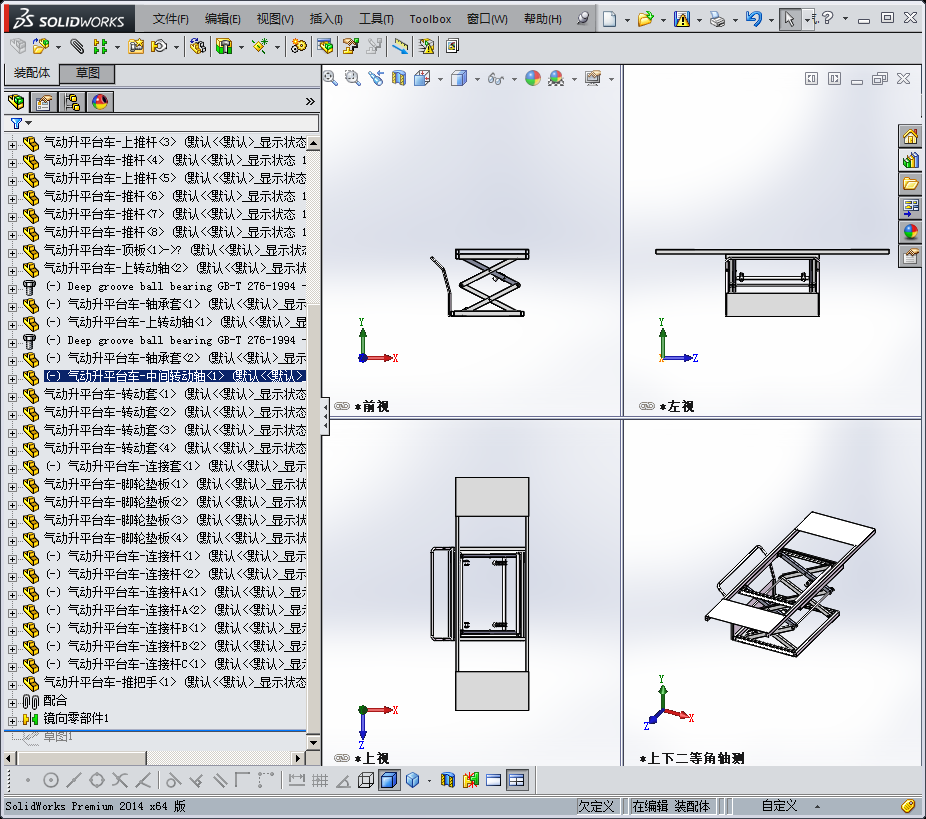Click the Instant3D document icon
Screen dimensions: 926x819
tap(452, 46)
